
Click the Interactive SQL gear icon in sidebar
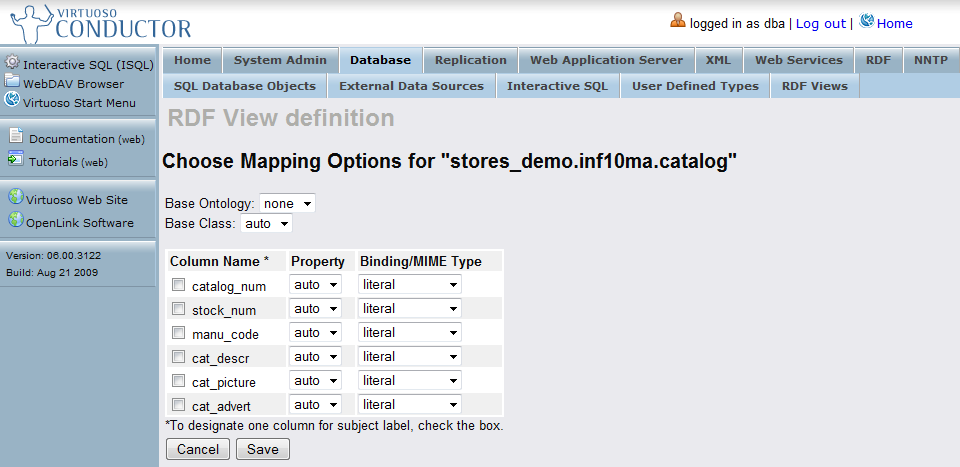[x=12, y=63]
